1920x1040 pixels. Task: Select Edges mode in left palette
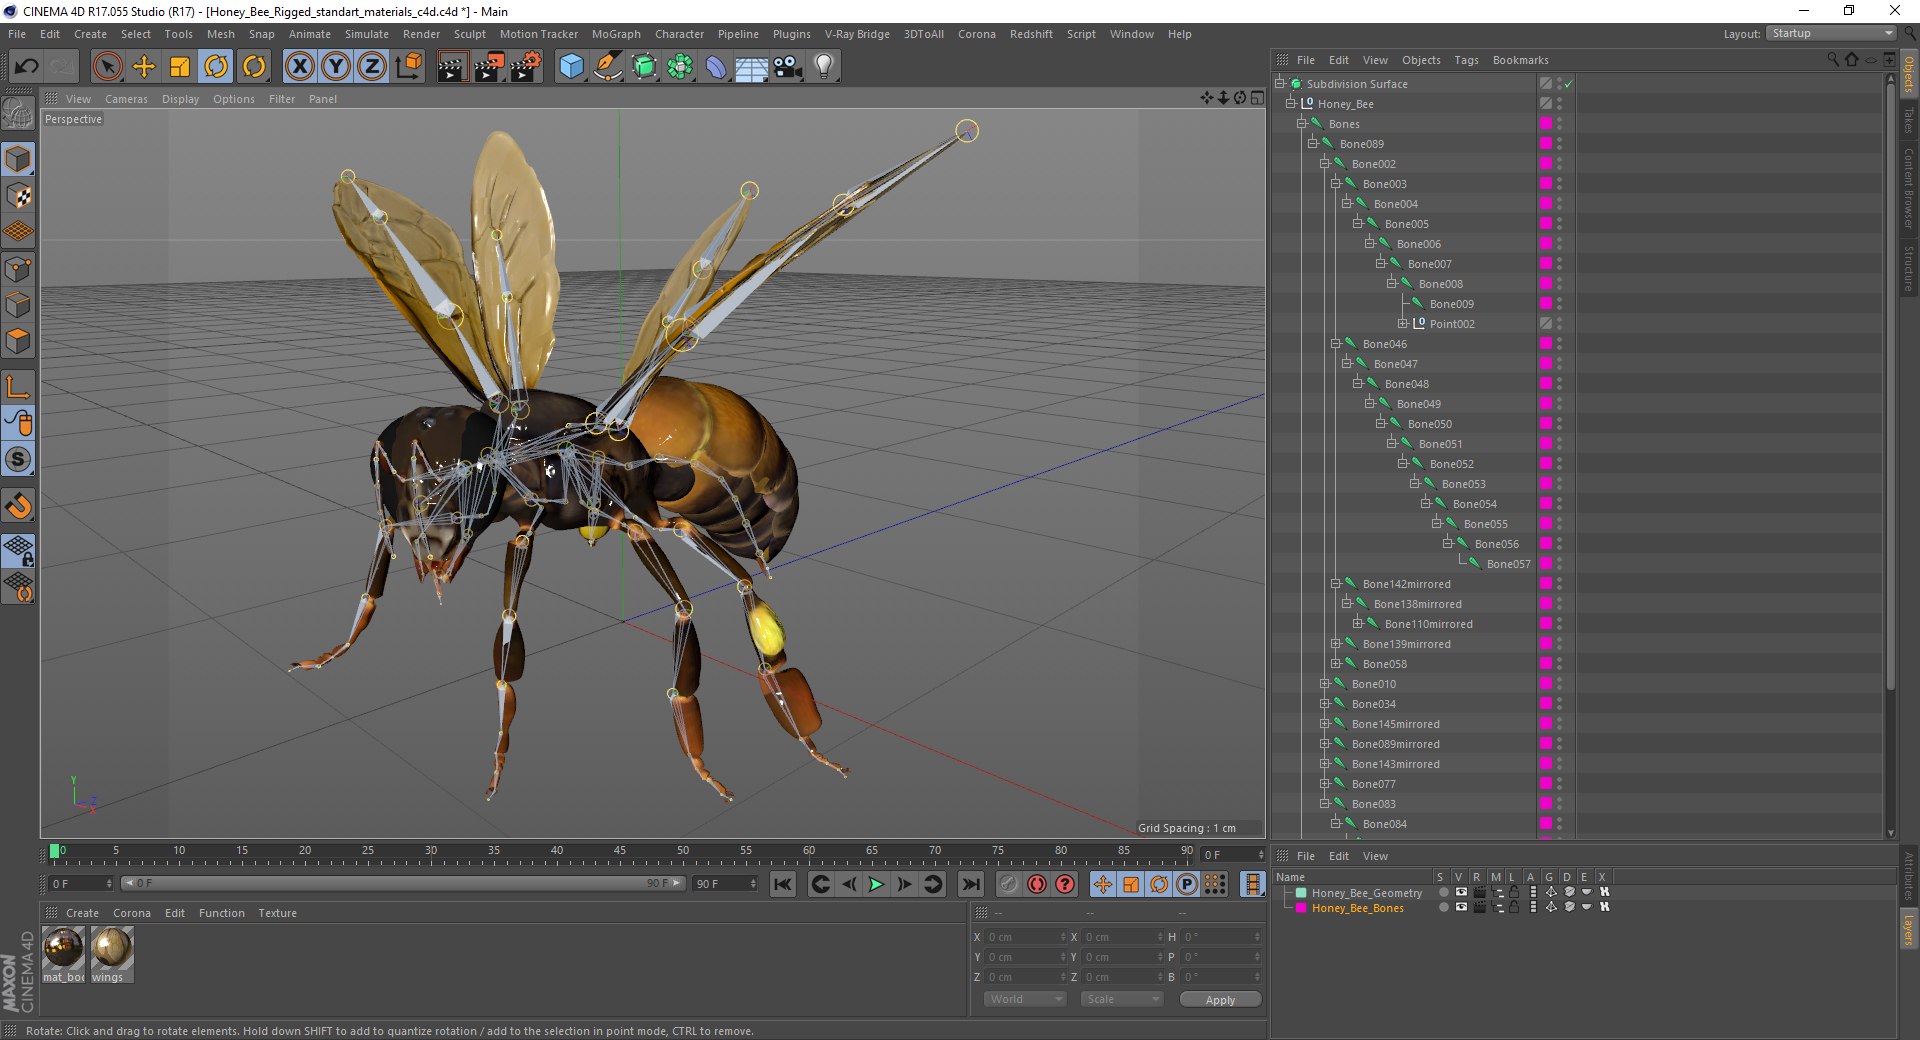click(19, 305)
